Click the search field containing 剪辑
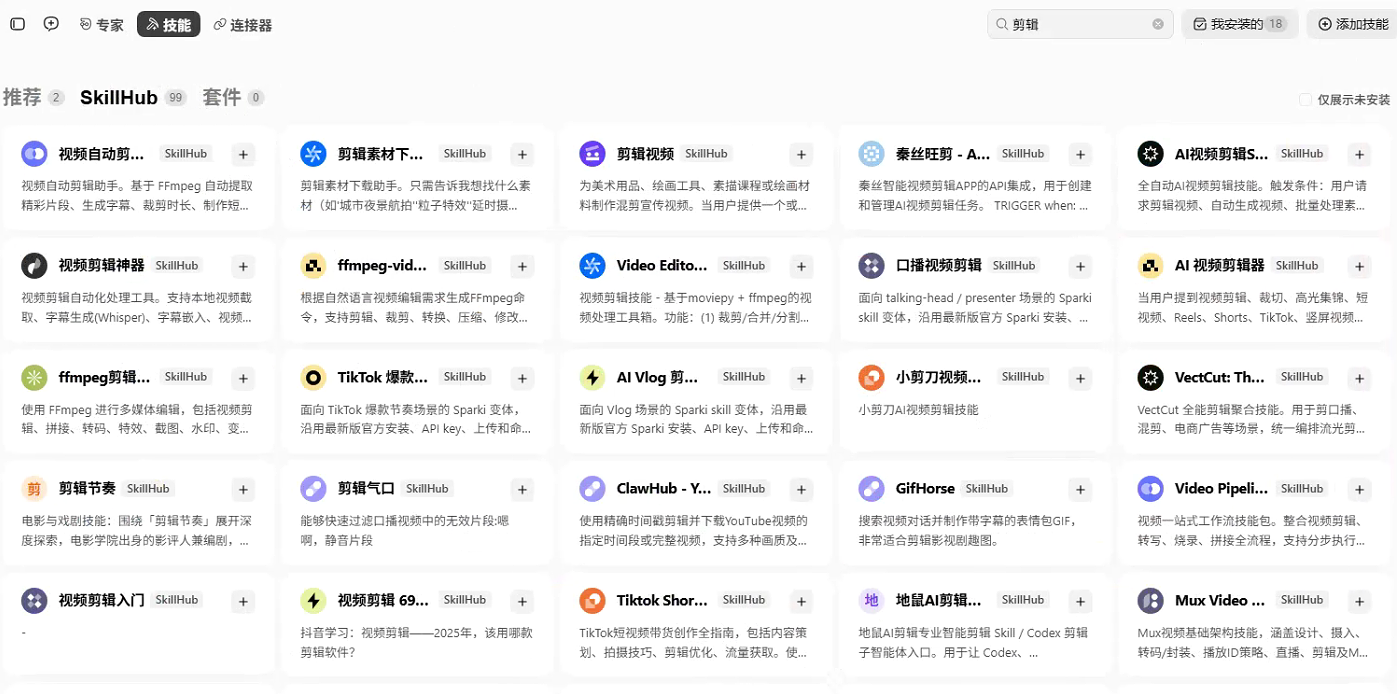Image resolution: width=1397 pixels, height=694 pixels. (1080, 24)
